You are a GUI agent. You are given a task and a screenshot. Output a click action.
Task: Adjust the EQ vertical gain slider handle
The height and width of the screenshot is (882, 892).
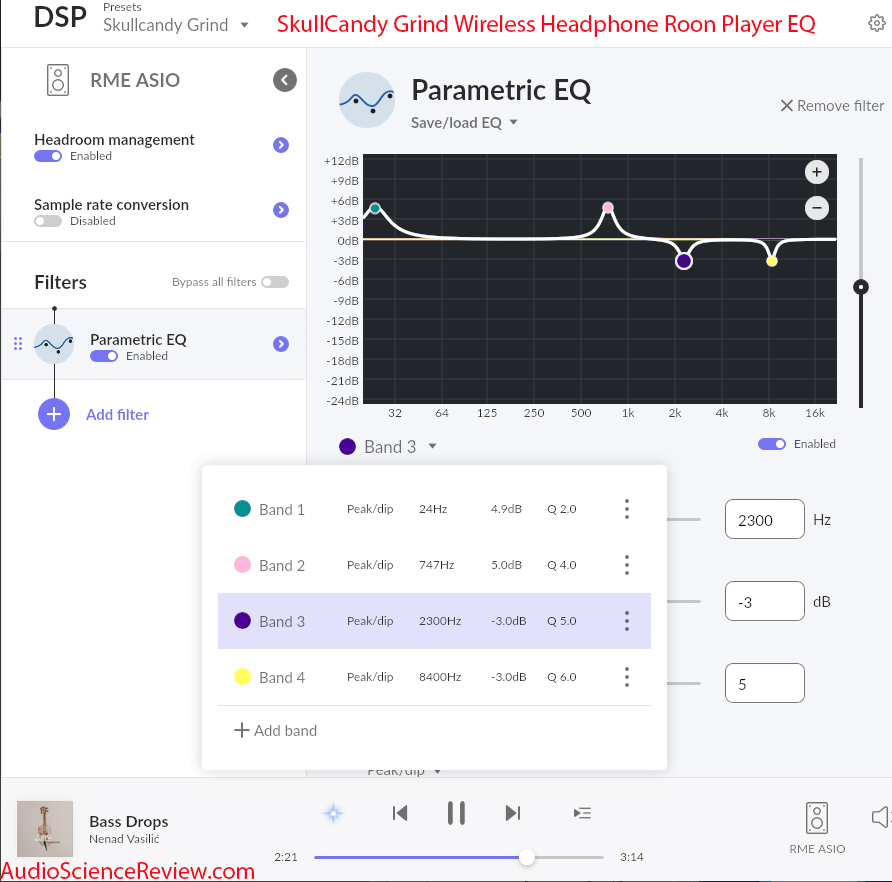click(x=861, y=287)
